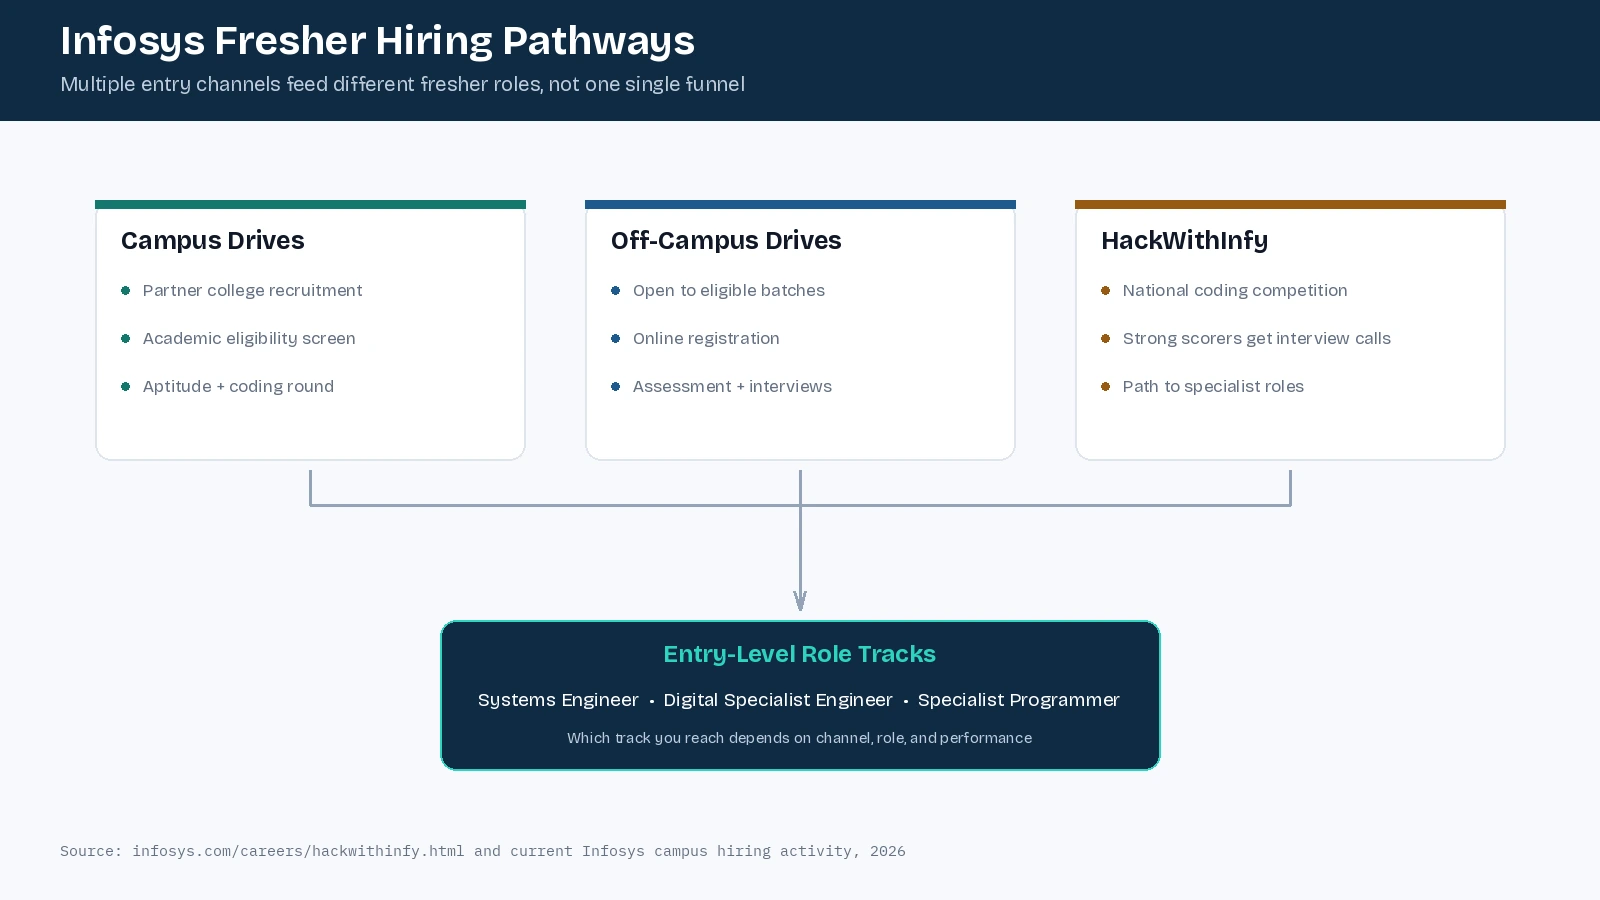This screenshot has width=1600, height=900.
Task: Select 'Partner college recruitment' bullet text
Action: [252, 290]
